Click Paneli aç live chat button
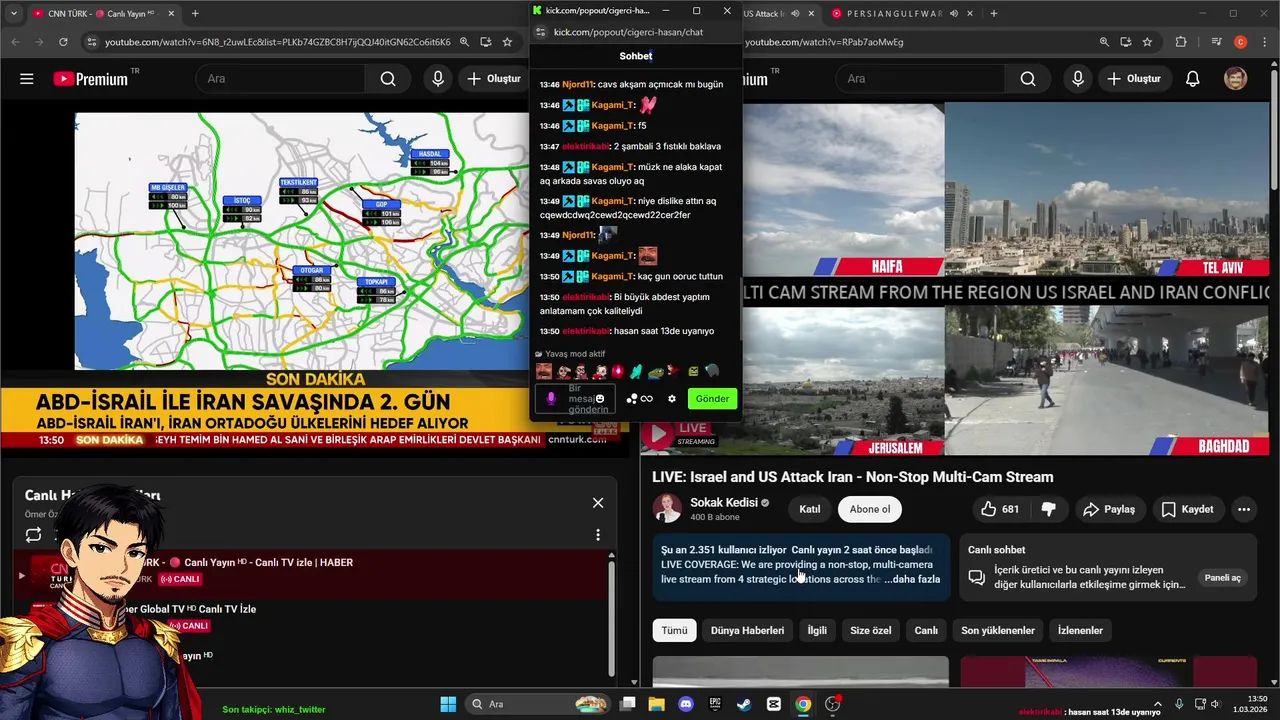This screenshot has height=720, width=1280. pos(1222,578)
